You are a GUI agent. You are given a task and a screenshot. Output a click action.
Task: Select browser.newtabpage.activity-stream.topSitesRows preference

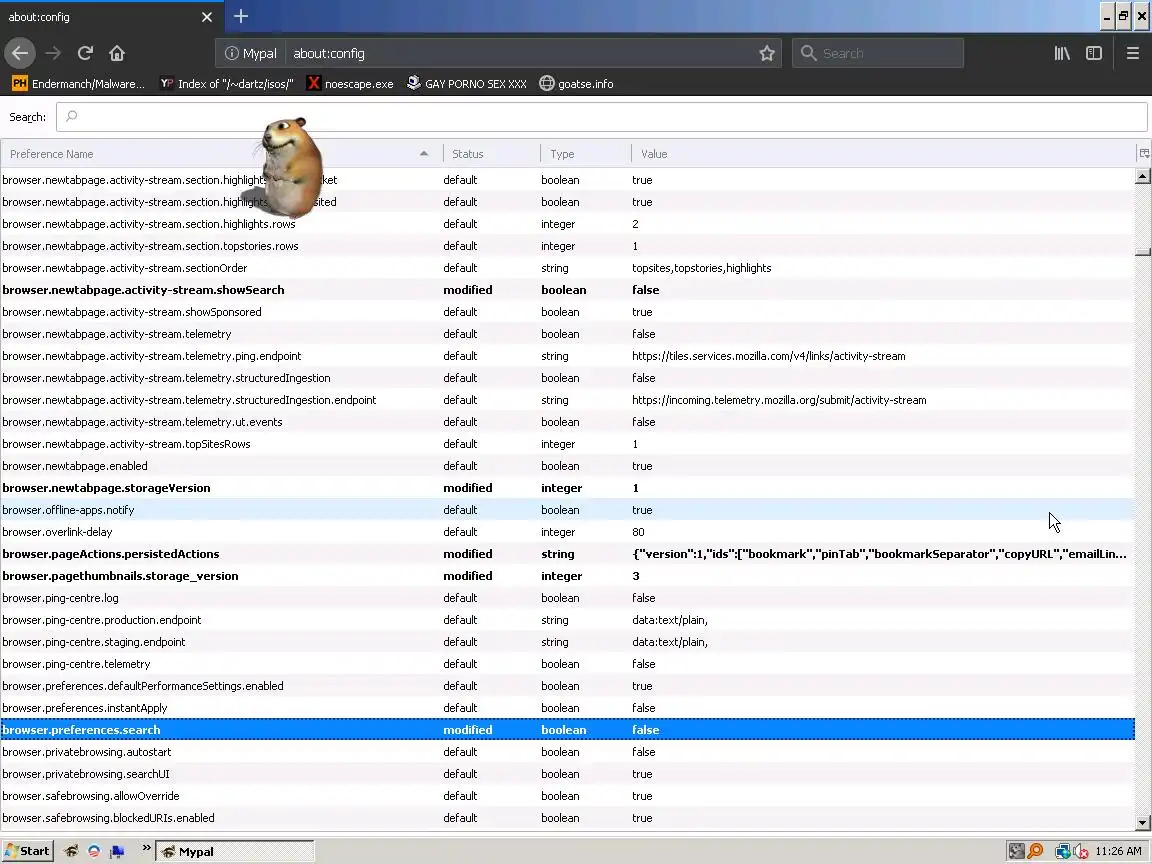coord(567,444)
